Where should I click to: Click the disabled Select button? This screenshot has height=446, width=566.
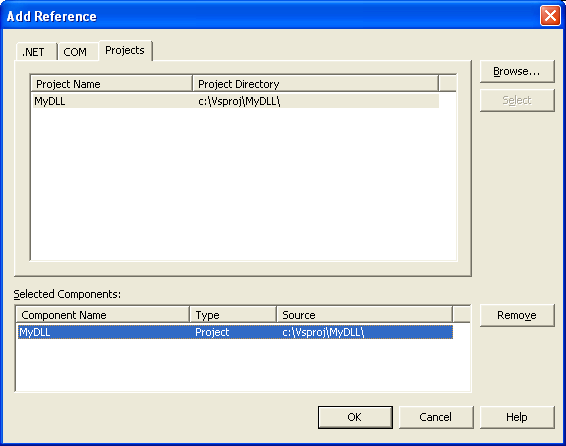(517, 100)
